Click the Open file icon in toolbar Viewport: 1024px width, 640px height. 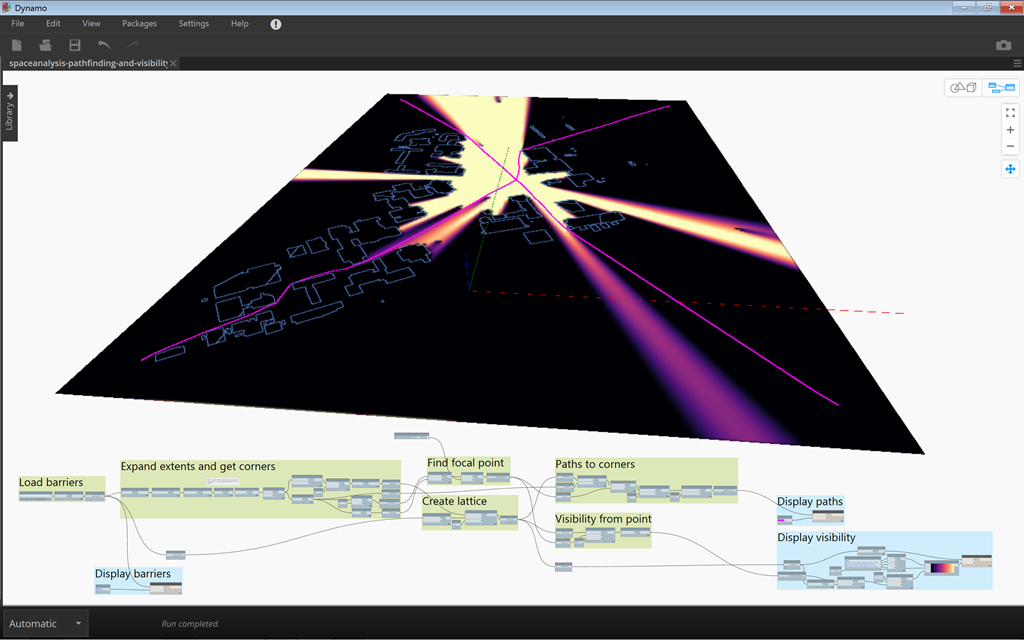(45, 45)
